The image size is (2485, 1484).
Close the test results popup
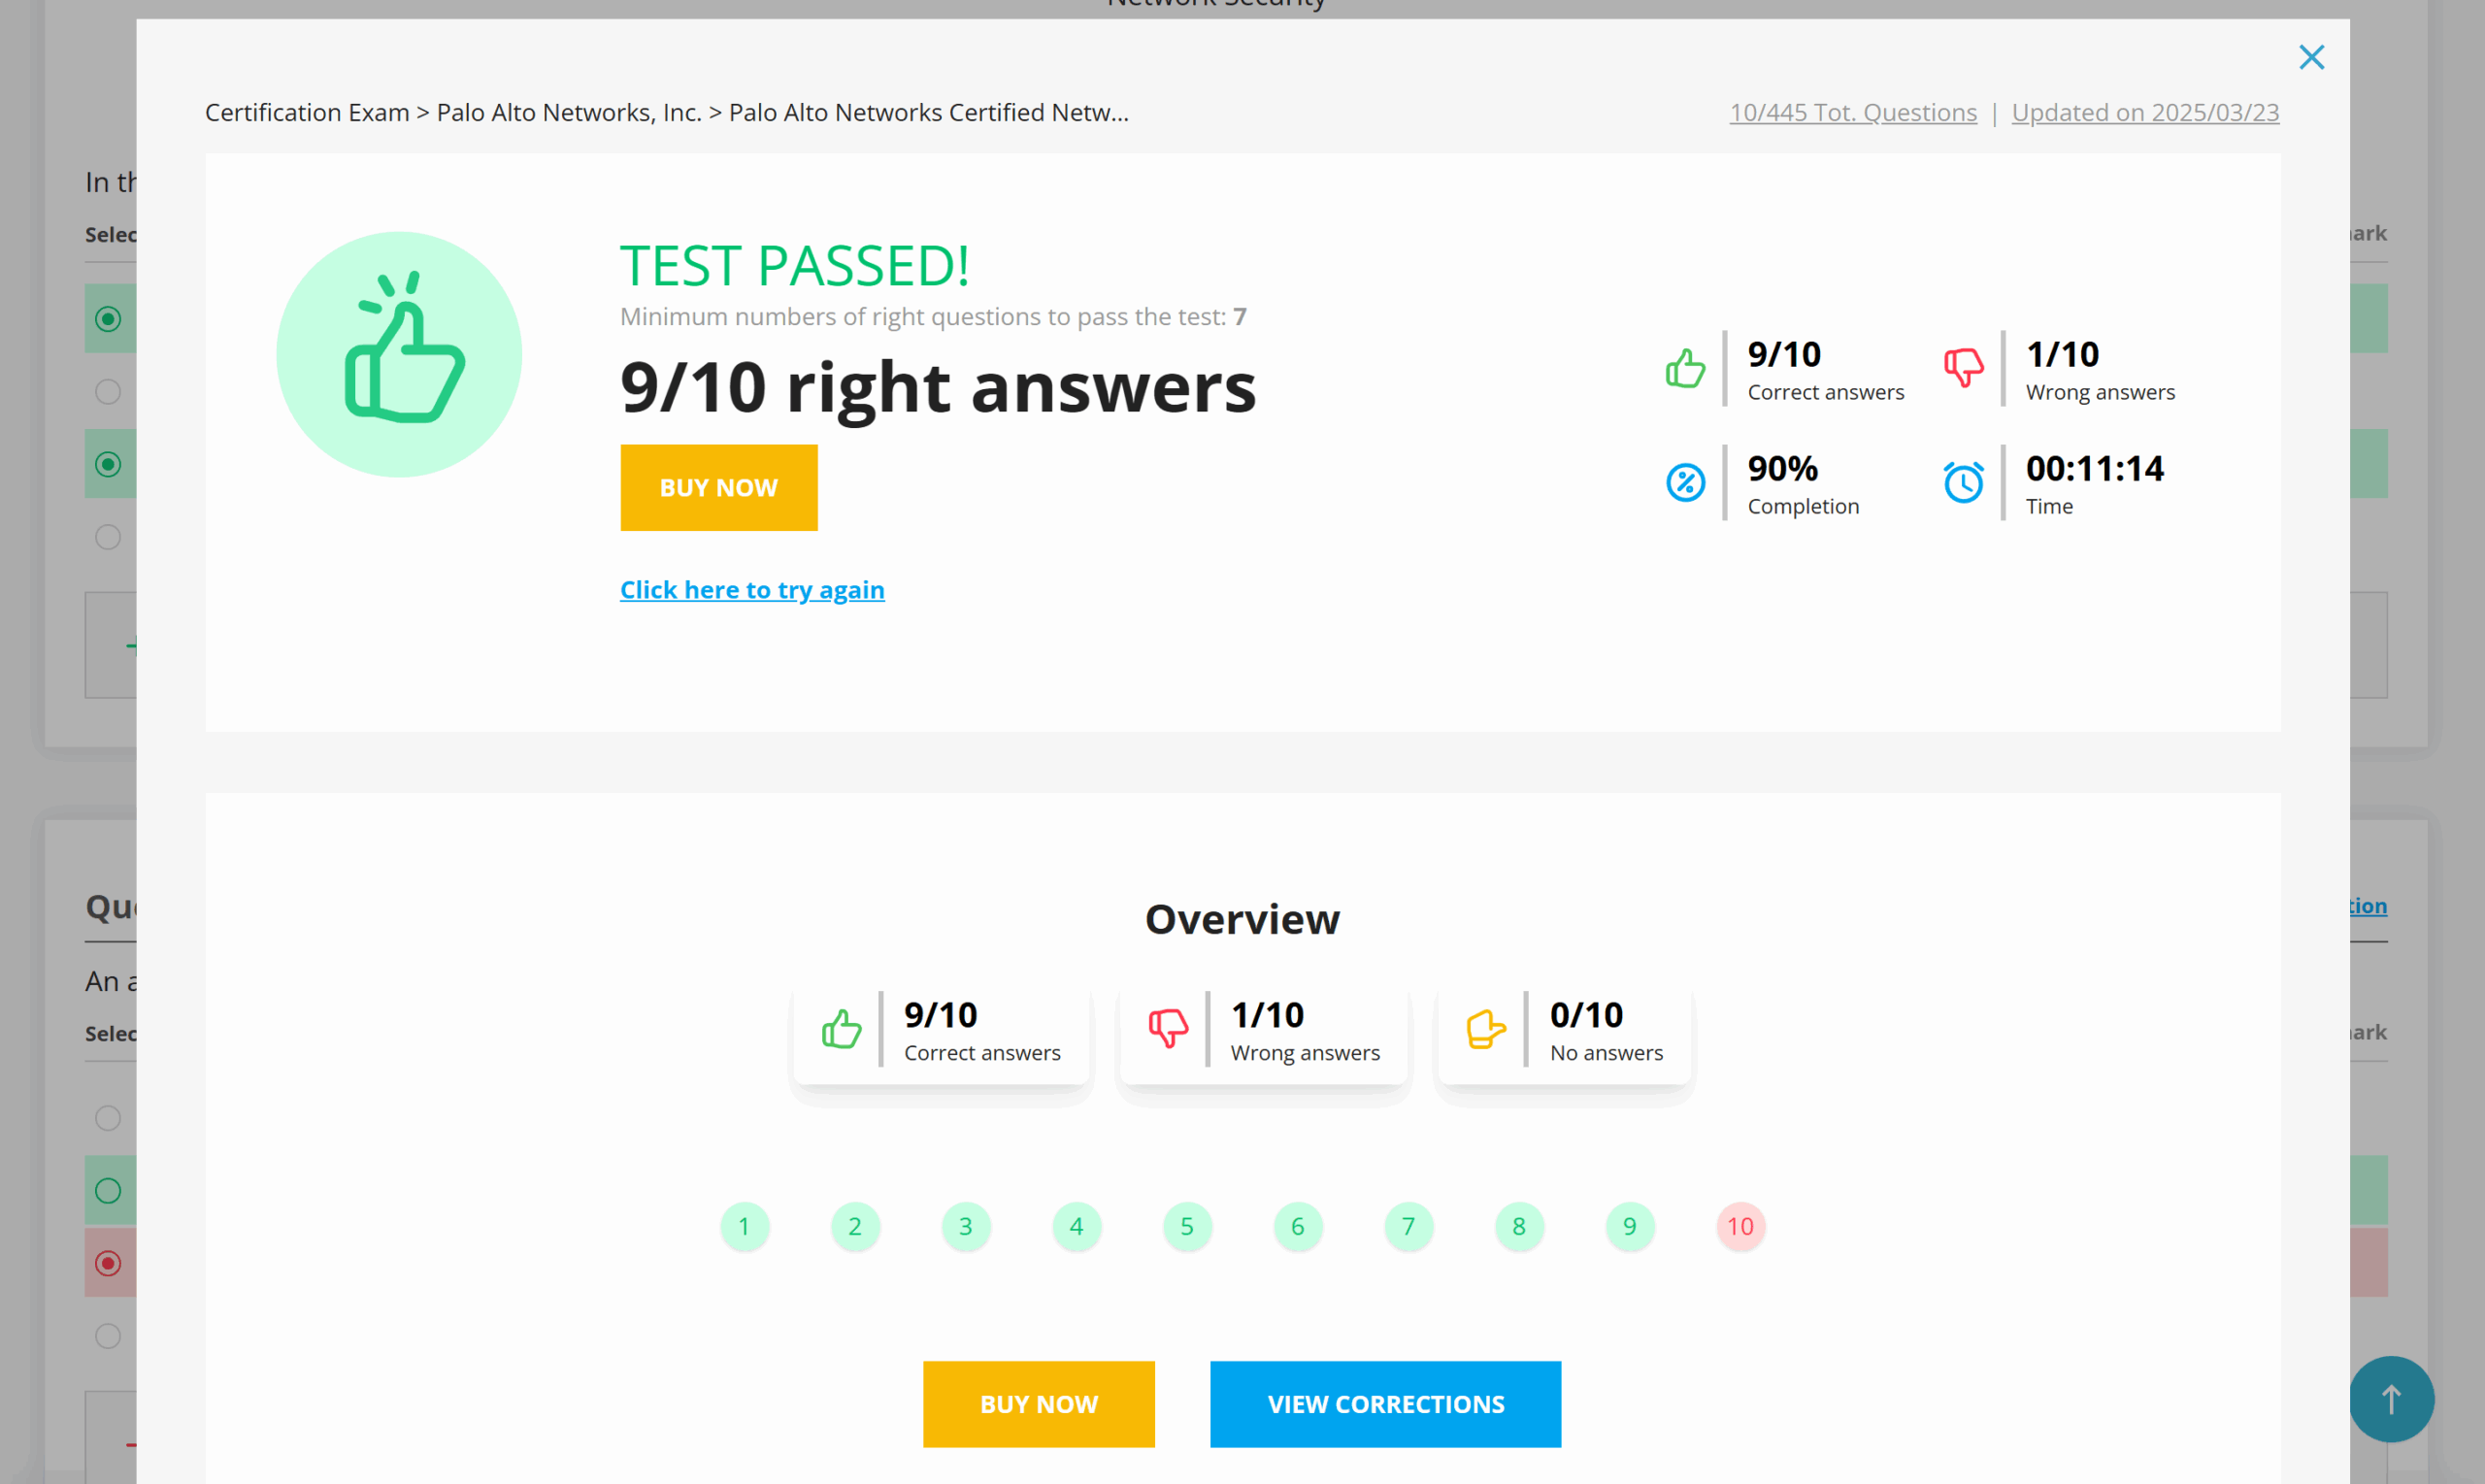pos(2311,57)
